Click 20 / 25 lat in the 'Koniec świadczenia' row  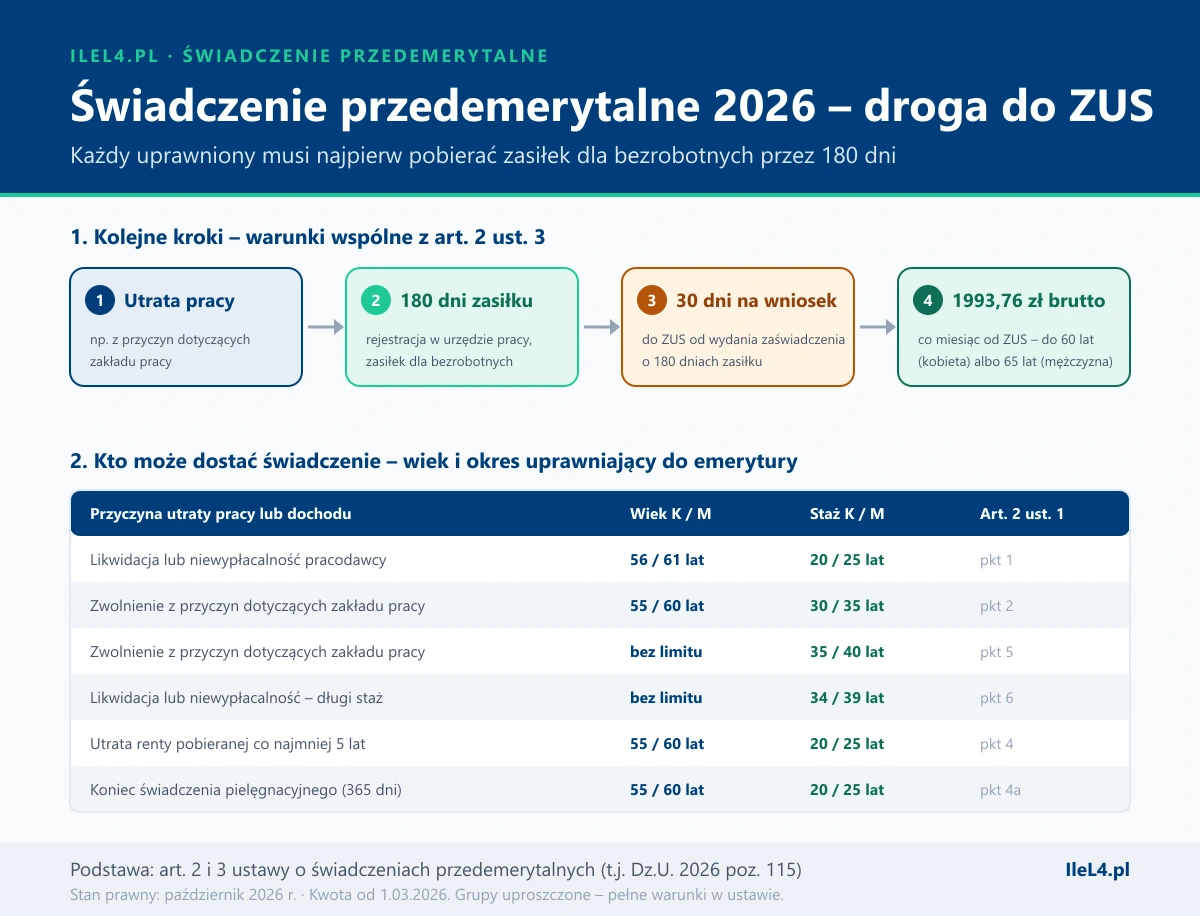[x=847, y=790]
